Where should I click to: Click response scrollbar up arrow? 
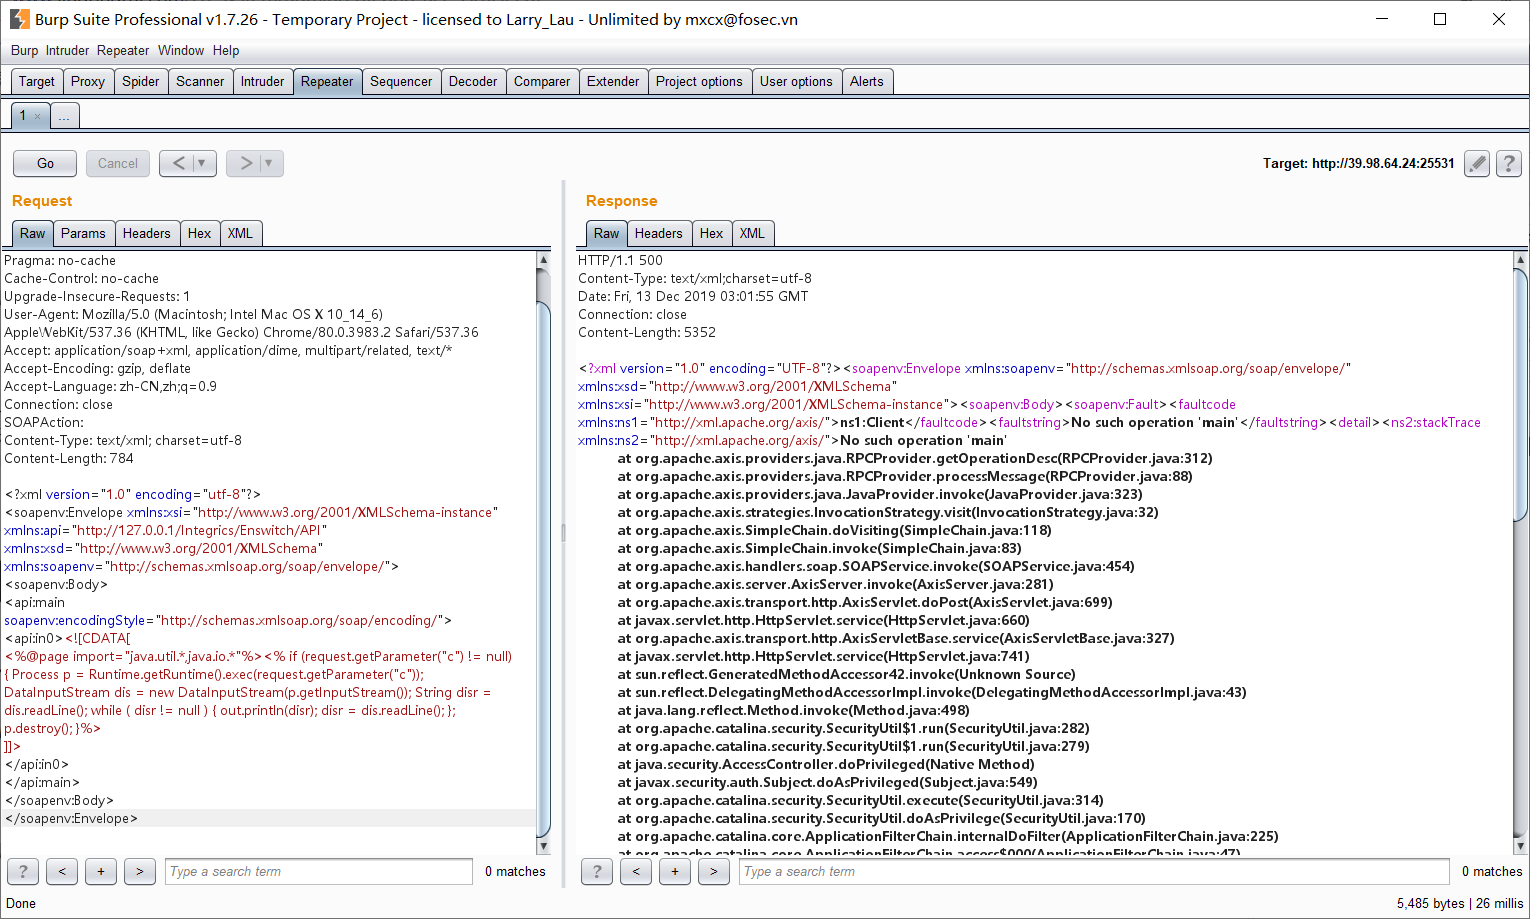coord(1521,260)
